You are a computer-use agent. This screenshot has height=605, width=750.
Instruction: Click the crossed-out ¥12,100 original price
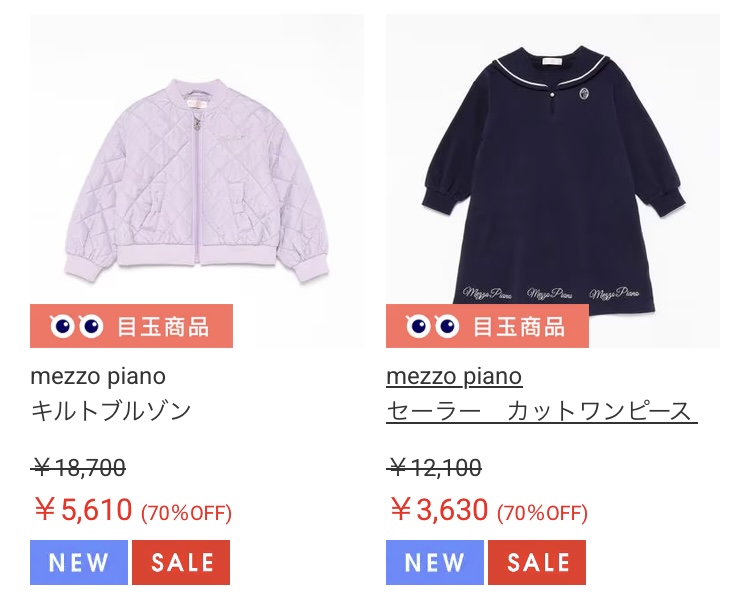(x=434, y=467)
